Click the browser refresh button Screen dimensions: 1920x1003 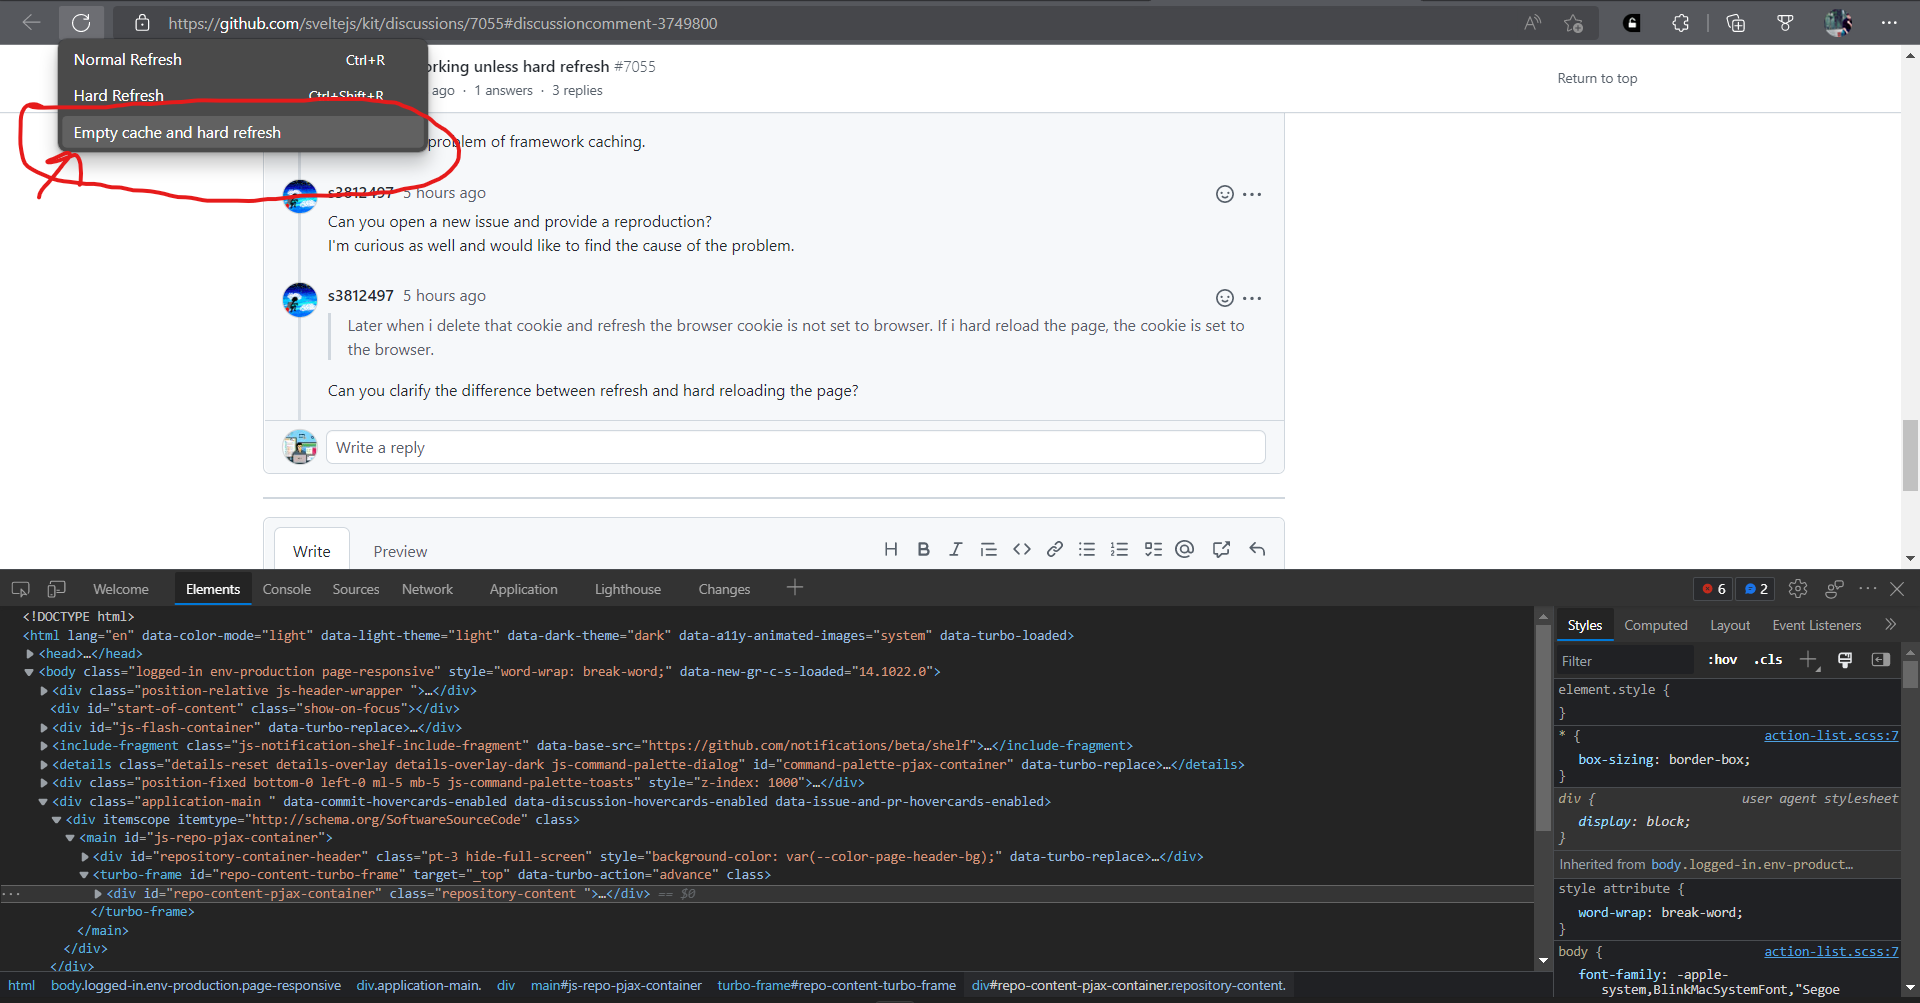click(81, 22)
